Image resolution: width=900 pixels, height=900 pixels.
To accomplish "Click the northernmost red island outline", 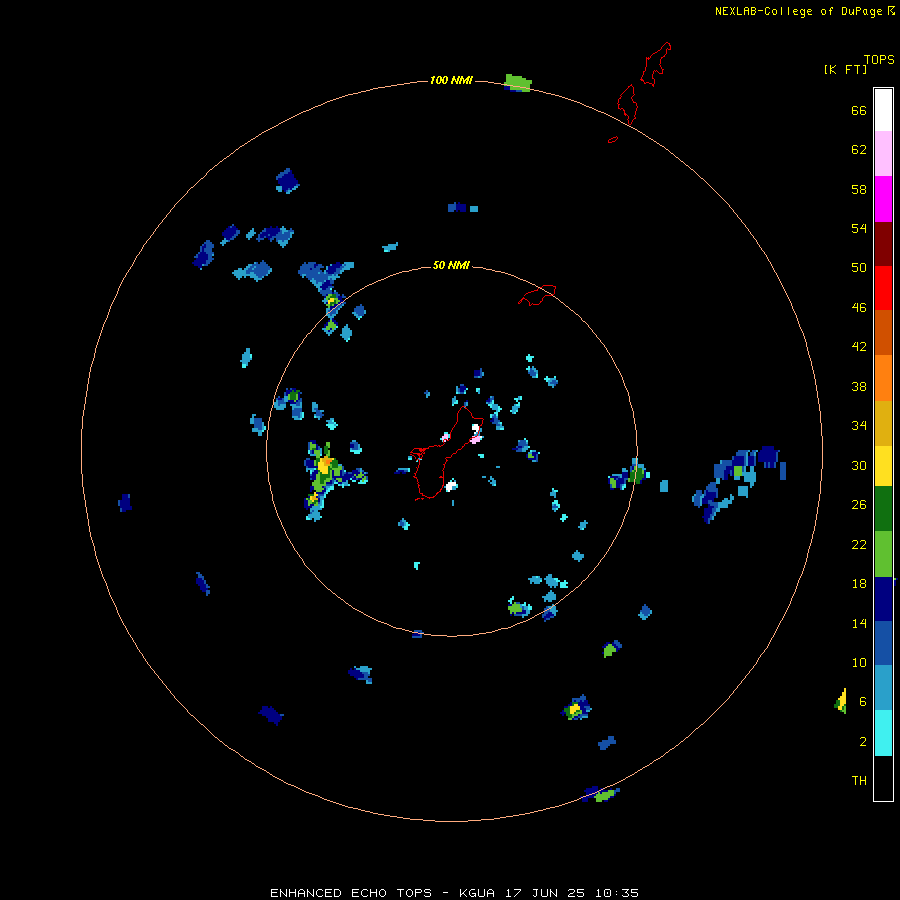I will point(655,64).
